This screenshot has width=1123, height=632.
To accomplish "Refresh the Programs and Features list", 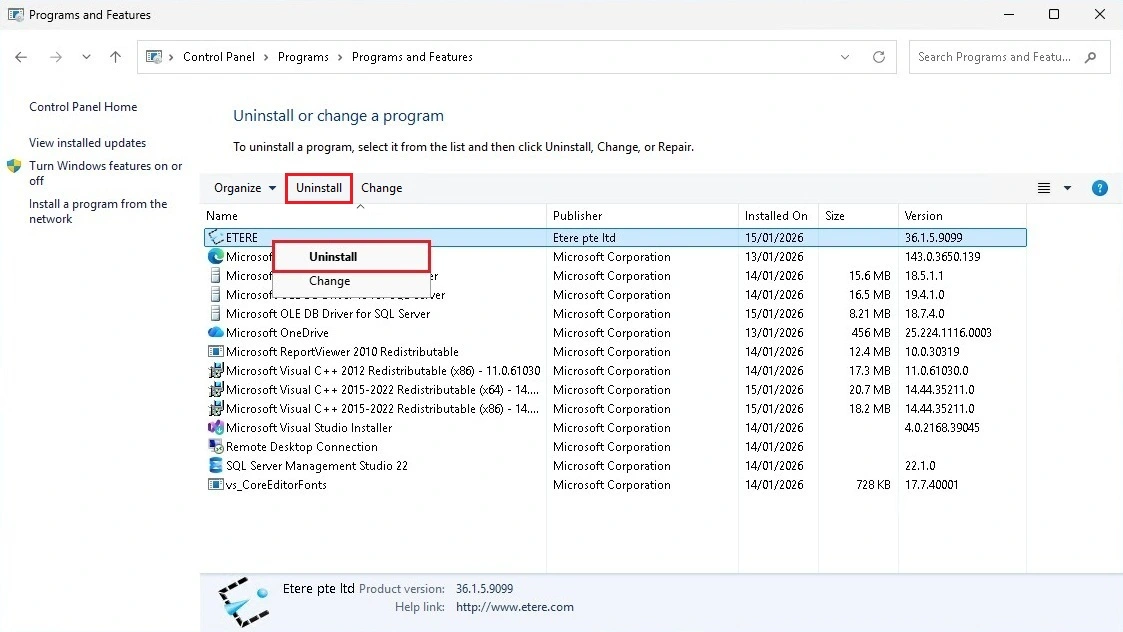I will point(879,57).
